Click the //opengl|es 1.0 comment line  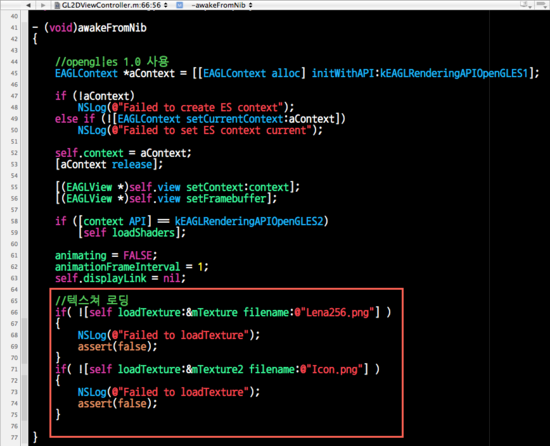[112, 62]
